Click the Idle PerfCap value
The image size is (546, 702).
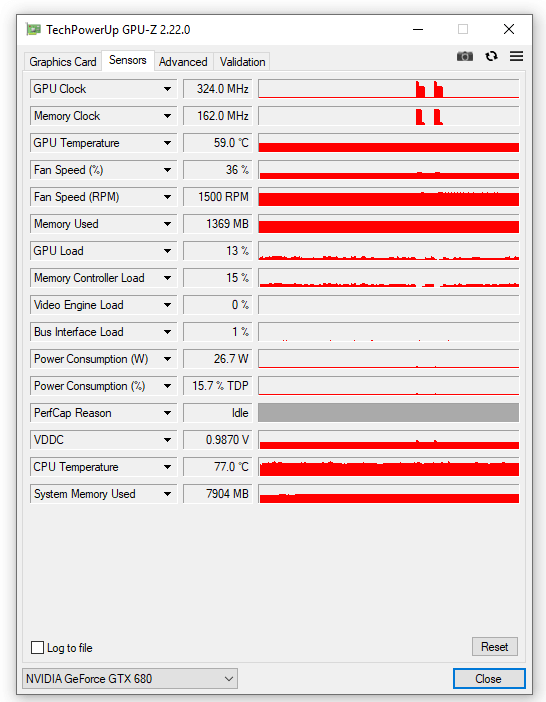(218, 413)
